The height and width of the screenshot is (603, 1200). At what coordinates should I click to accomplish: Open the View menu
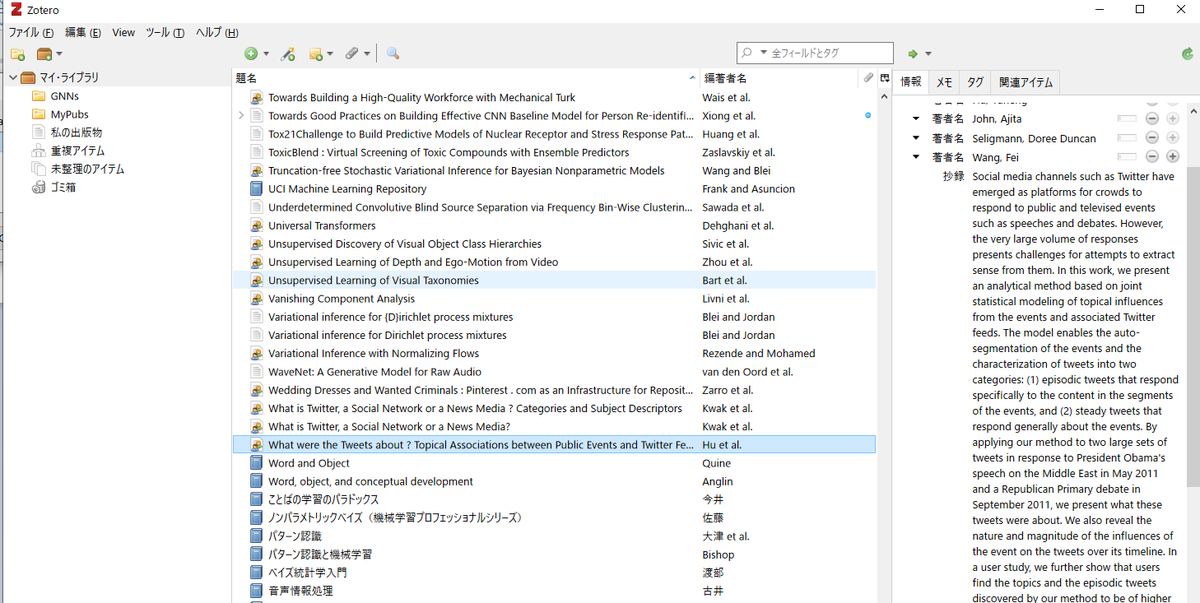point(123,32)
